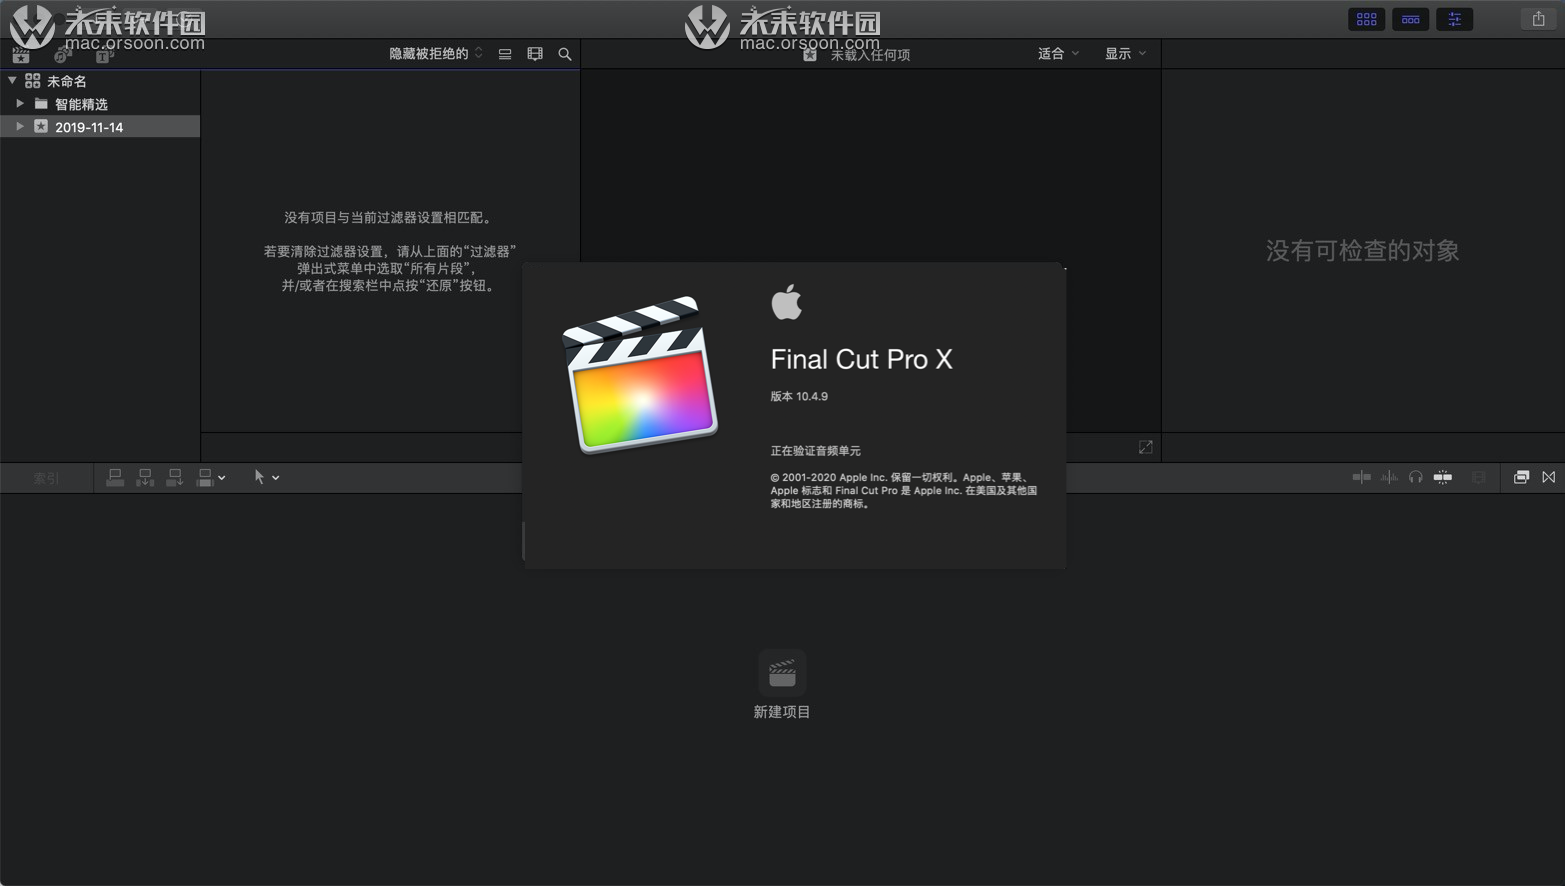Open the edit mode options chevron

222,478
